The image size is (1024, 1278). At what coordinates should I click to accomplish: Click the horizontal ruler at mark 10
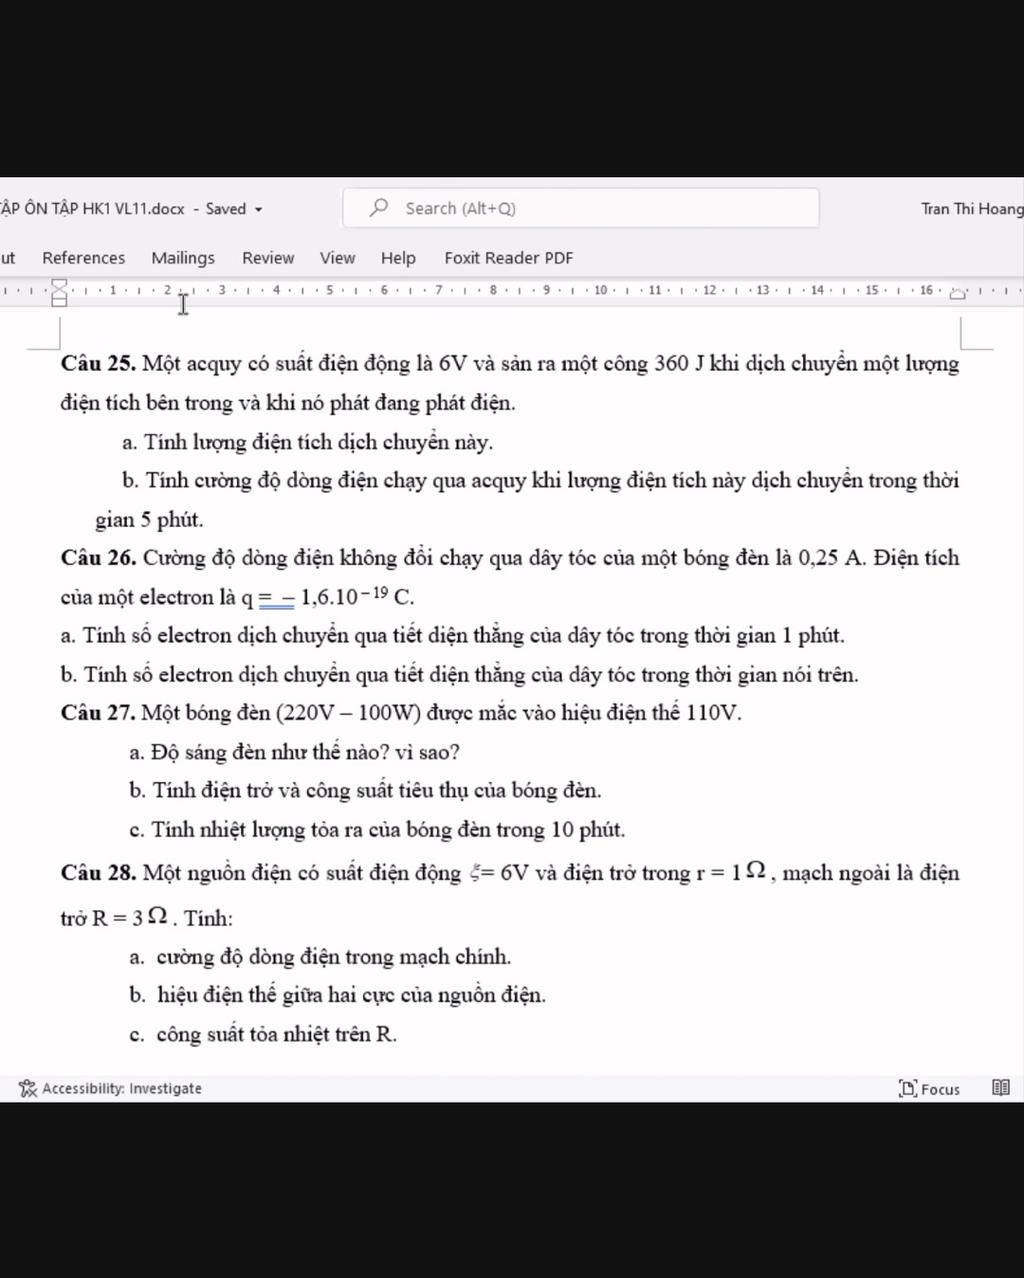(x=600, y=290)
